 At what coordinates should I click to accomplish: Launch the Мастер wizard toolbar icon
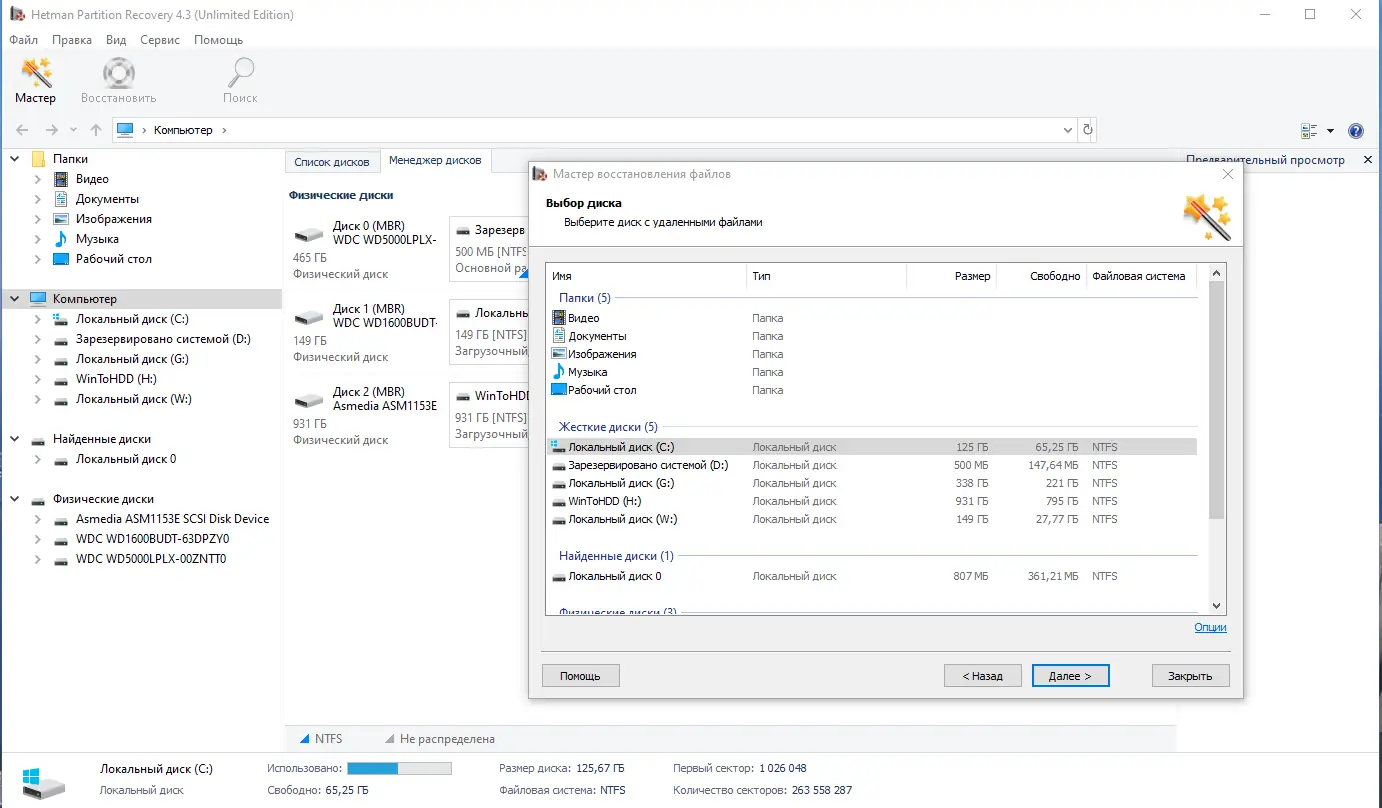coord(36,73)
